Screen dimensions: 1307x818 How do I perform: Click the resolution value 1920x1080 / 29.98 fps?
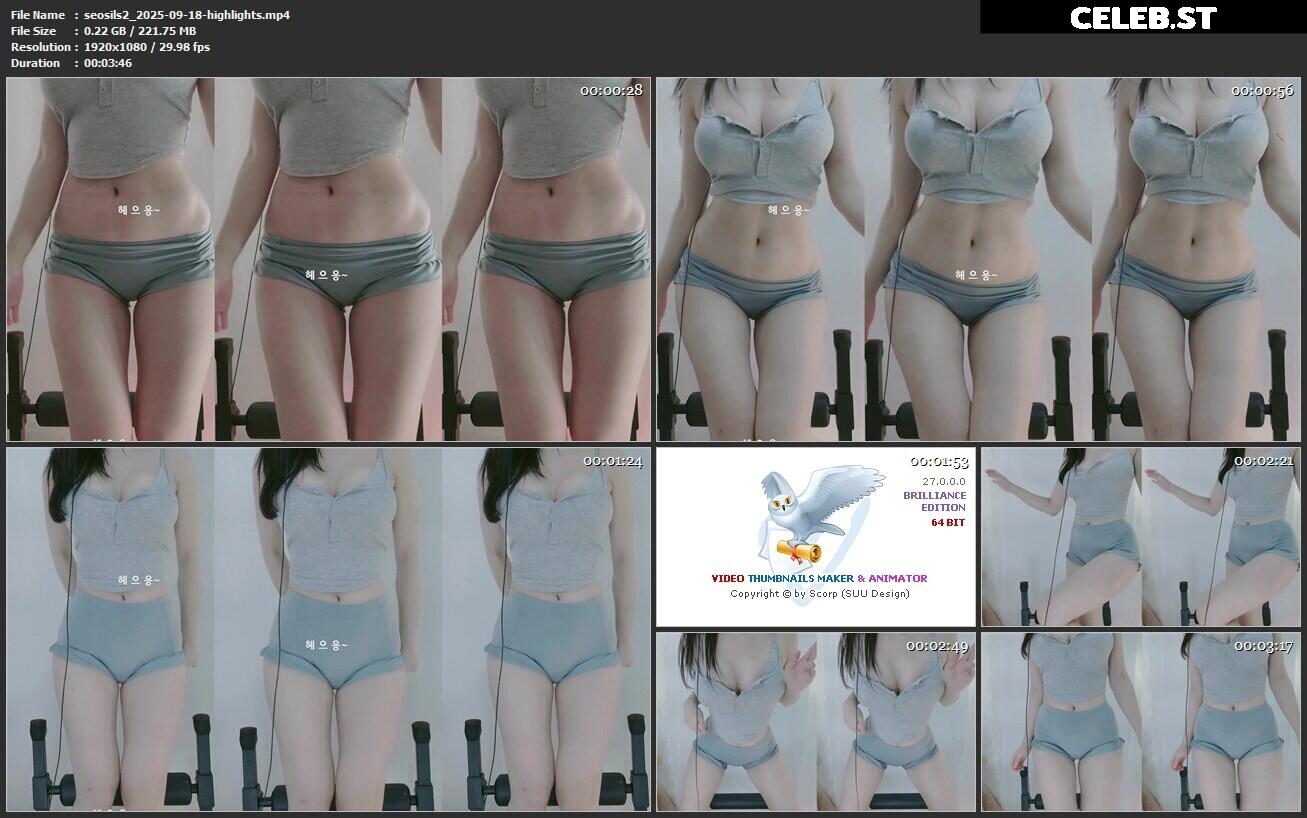coord(147,47)
